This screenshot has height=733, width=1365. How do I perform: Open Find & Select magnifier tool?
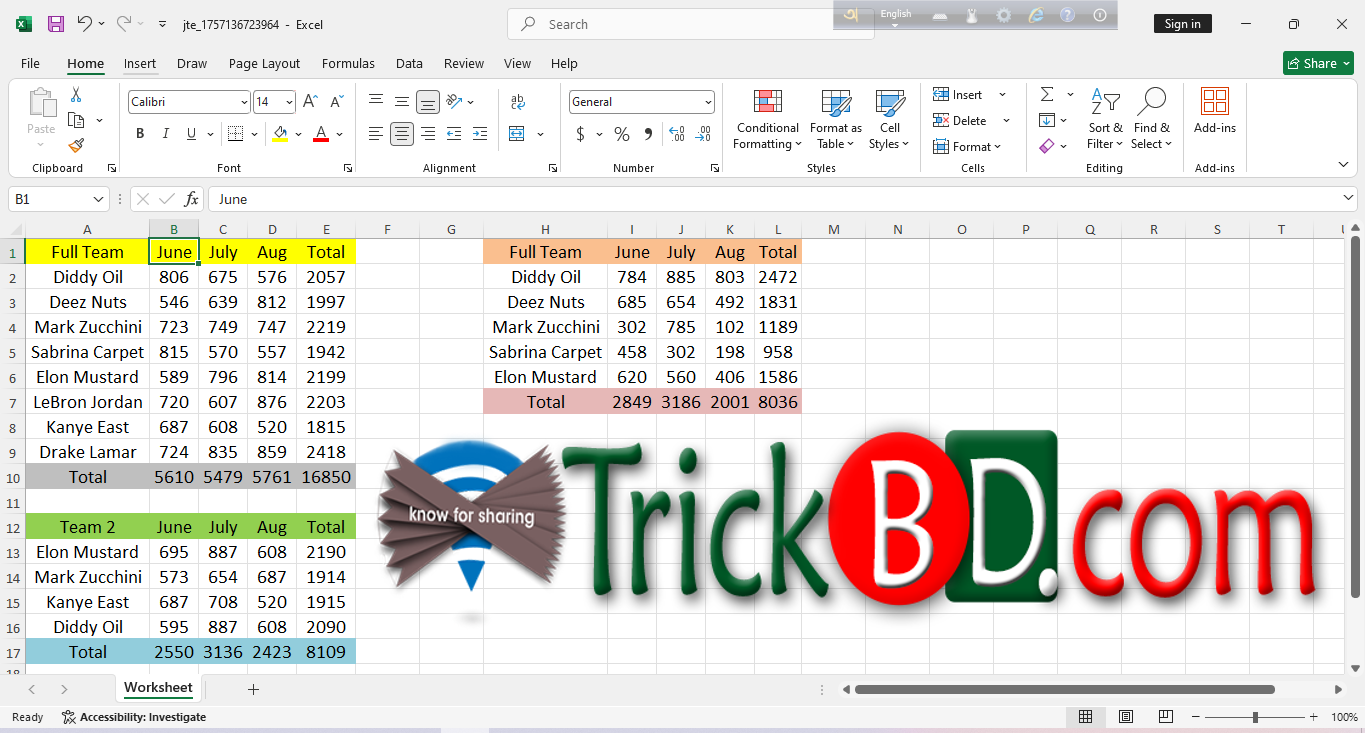[1152, 103]
